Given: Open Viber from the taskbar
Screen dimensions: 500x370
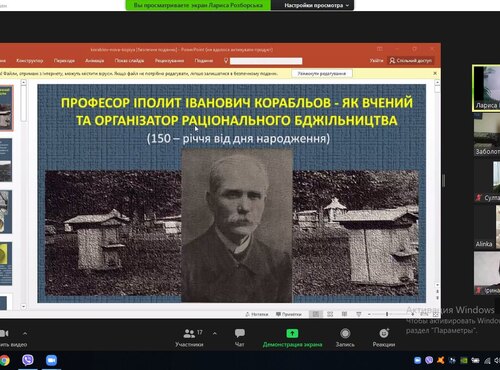Looking at the screenshot, I should tap(28, 360).
